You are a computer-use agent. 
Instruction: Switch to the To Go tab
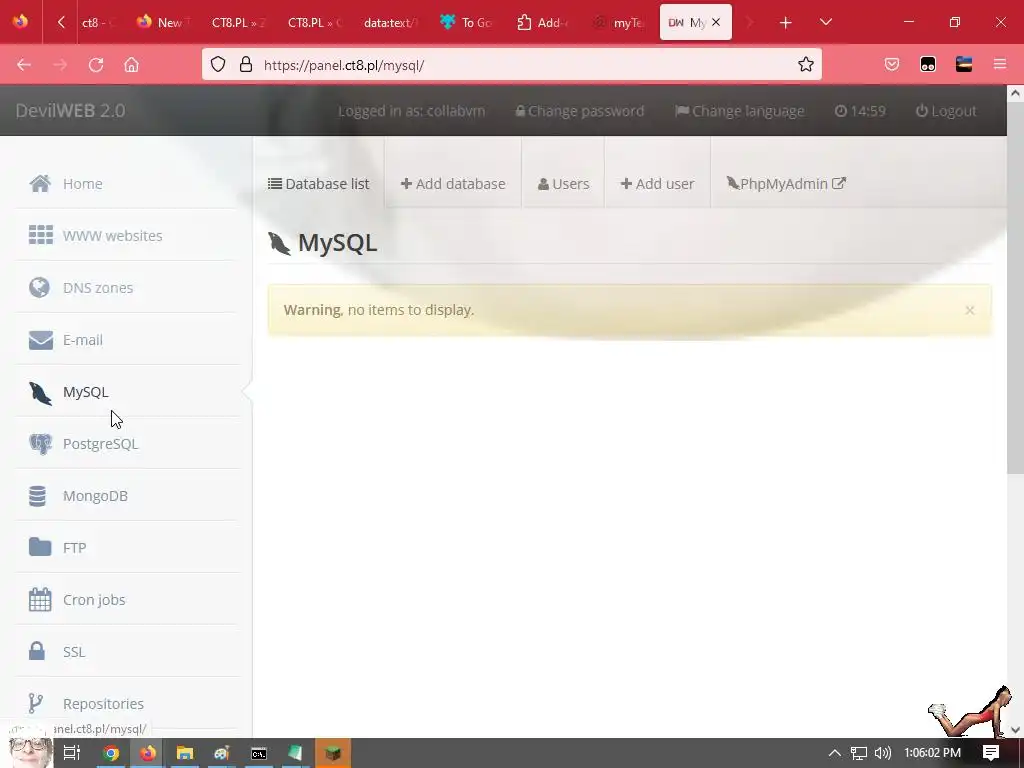point(467,22)
